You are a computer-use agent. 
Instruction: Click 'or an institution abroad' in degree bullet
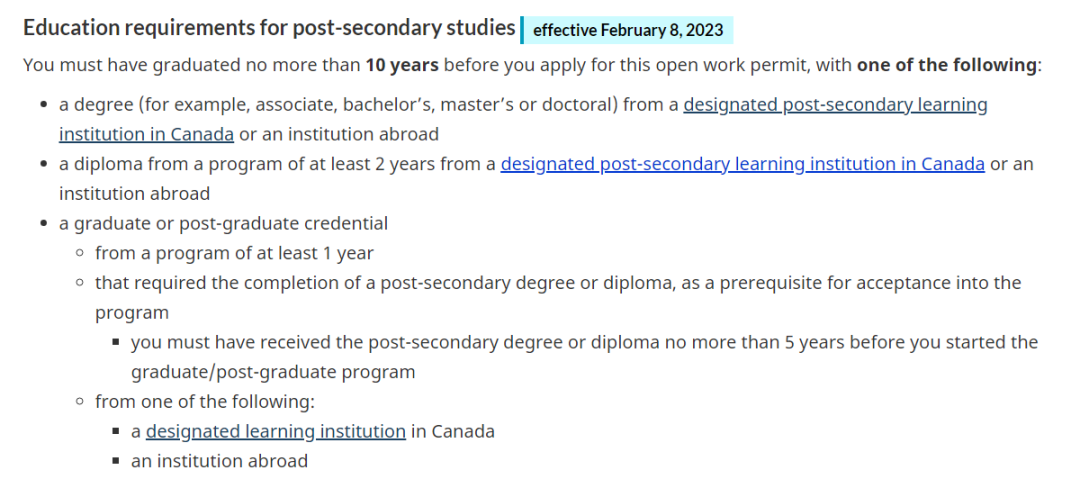(x=338, y=134)
